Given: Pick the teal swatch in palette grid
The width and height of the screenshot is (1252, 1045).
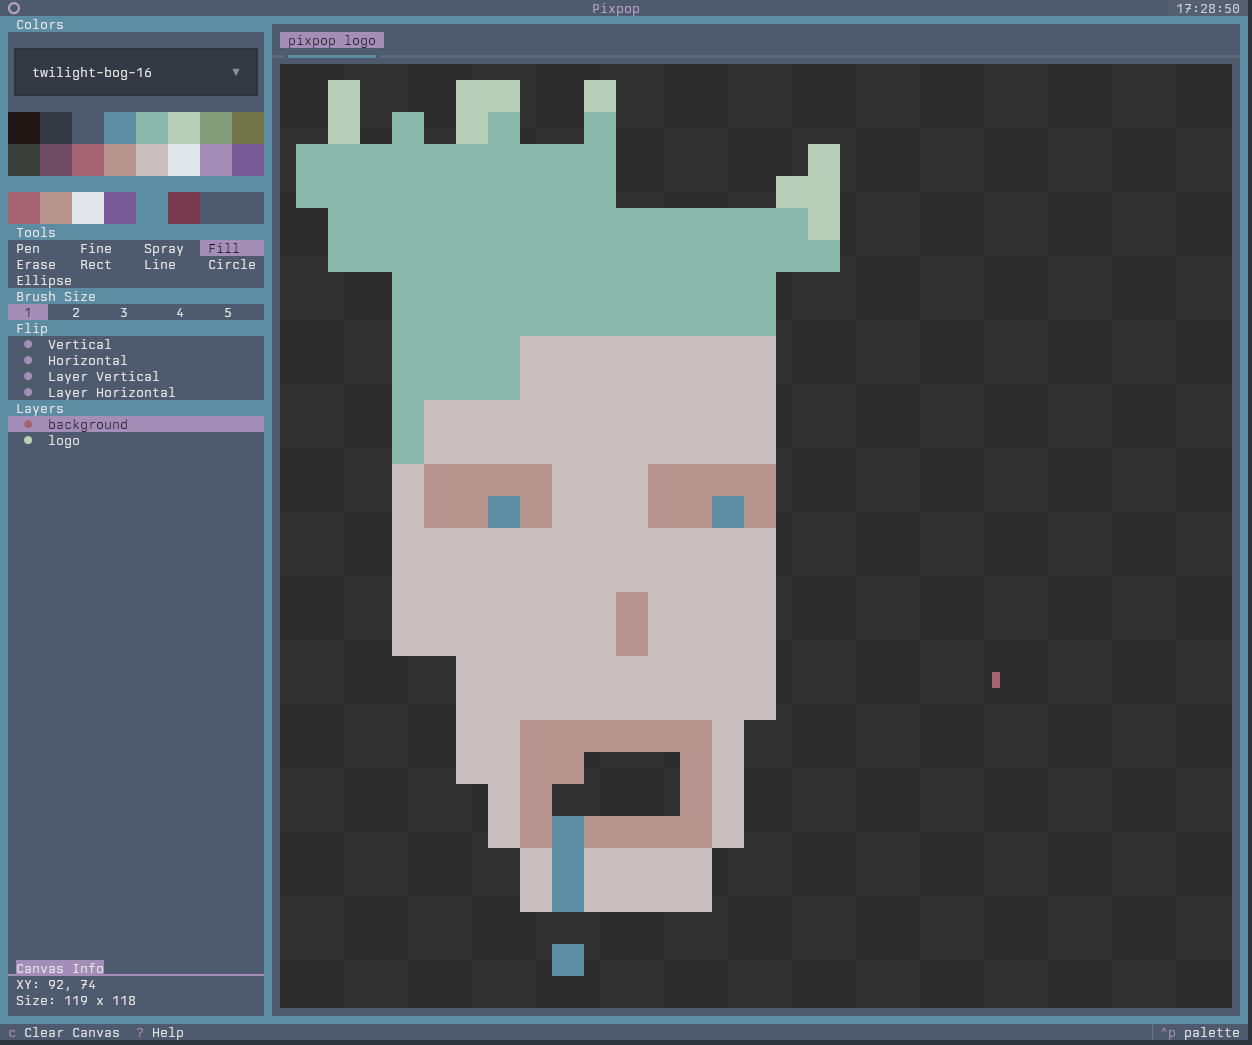Looking at the screenshot, I should pos(152,128).
